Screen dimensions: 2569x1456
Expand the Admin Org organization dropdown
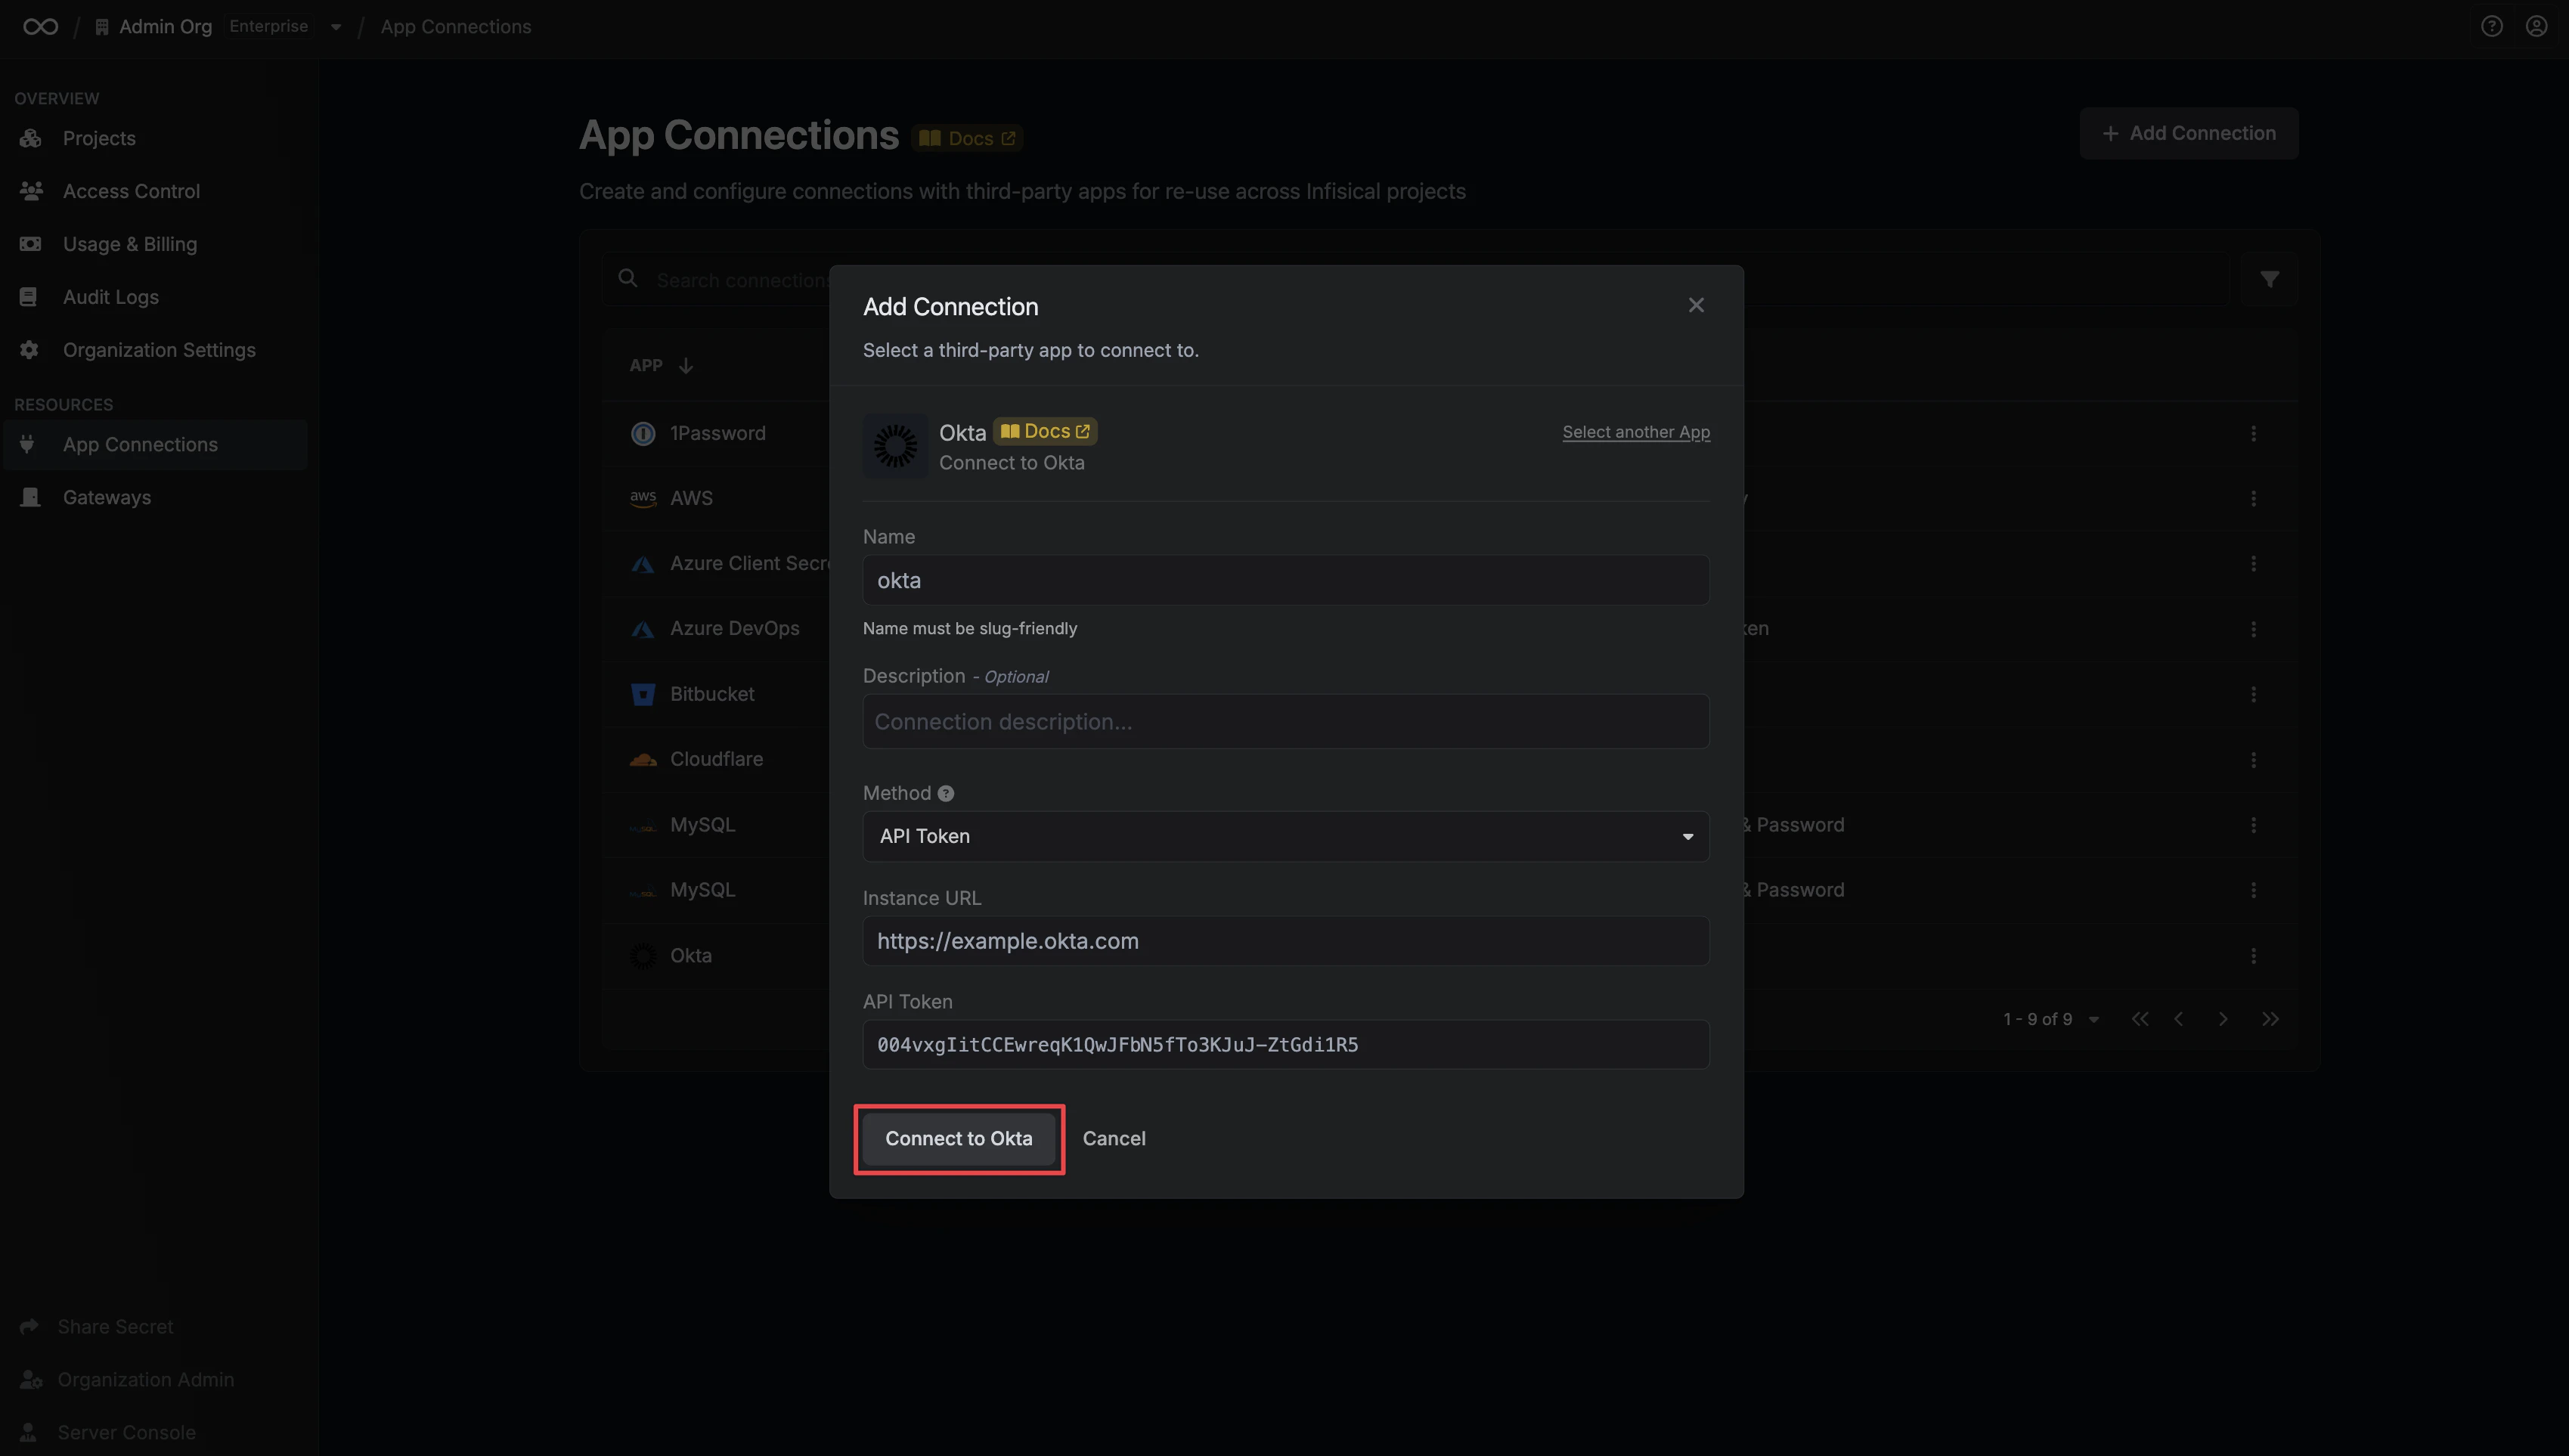coord(336,27)
